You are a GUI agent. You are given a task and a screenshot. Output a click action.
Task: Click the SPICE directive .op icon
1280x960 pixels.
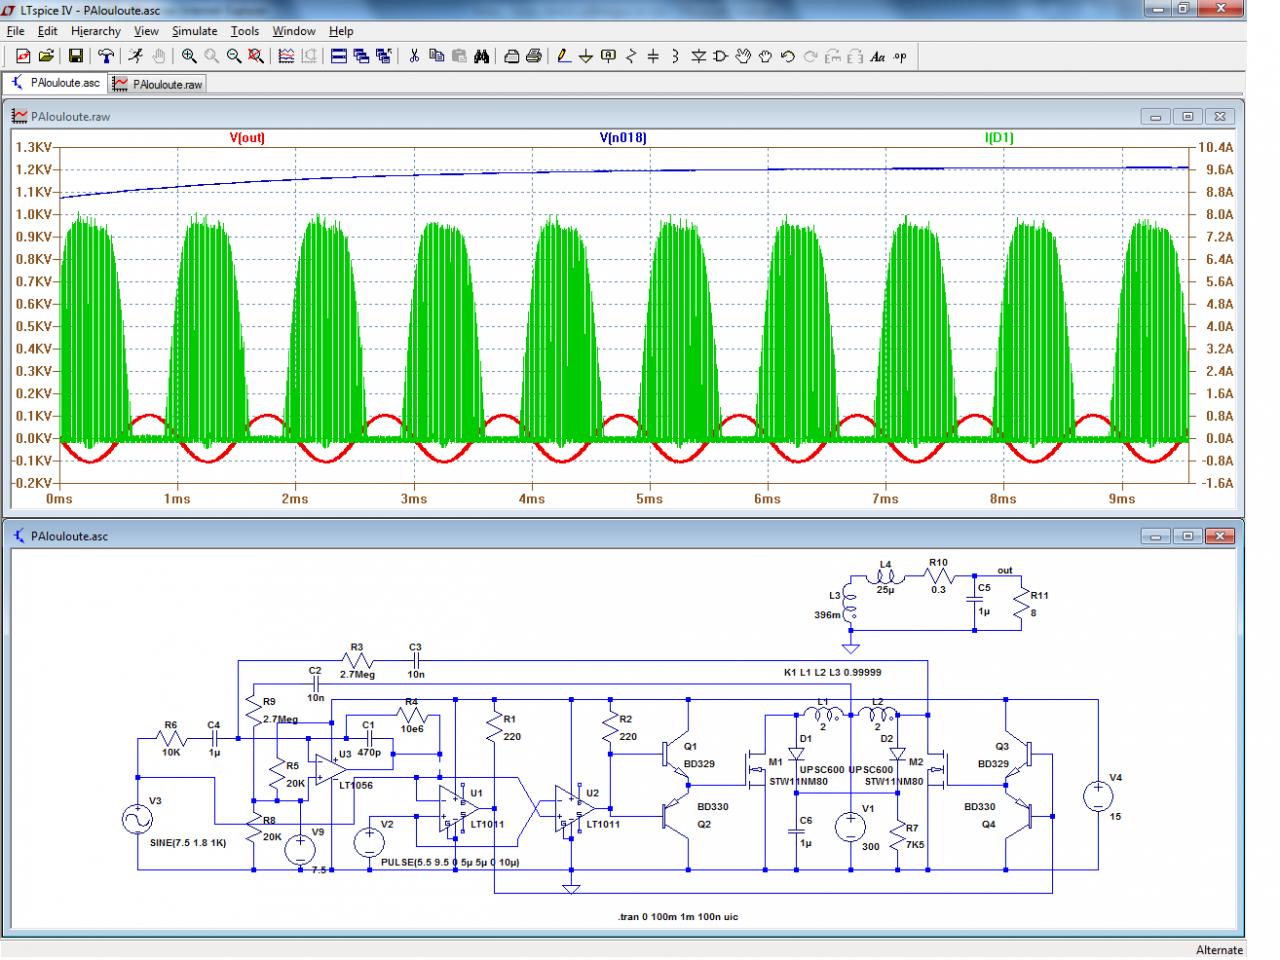[900, 57]
